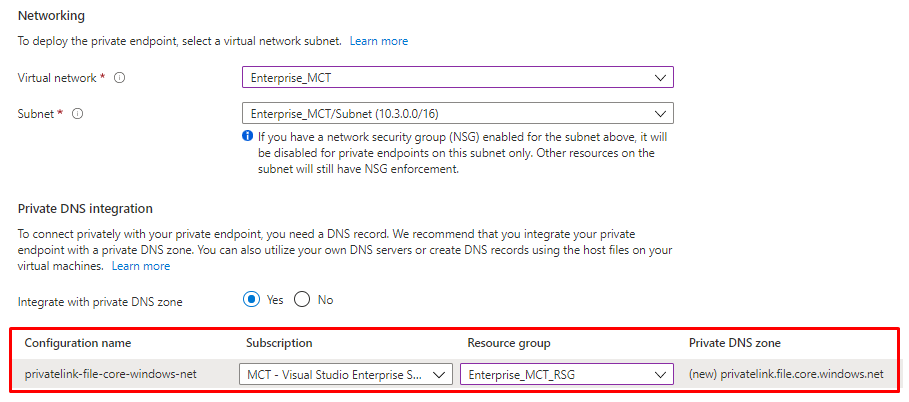
Task: Click the info icon beside Subnet label
Action: (x=77, y=114)
